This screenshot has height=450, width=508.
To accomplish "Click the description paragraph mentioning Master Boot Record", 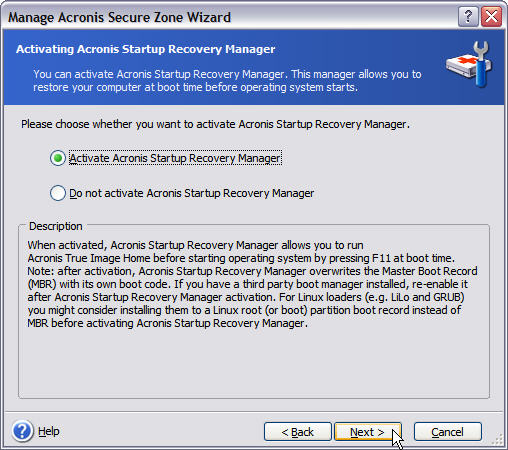I will [252, 284].
